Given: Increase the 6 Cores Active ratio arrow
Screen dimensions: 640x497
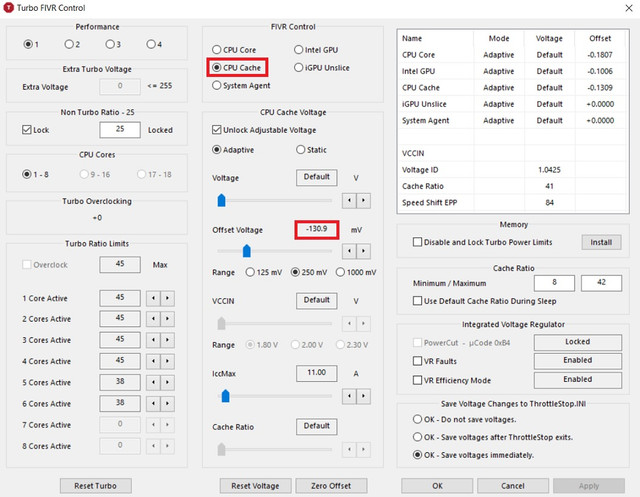Looking at the screenshot, I should pyautogui.click(x=167, y=404).
